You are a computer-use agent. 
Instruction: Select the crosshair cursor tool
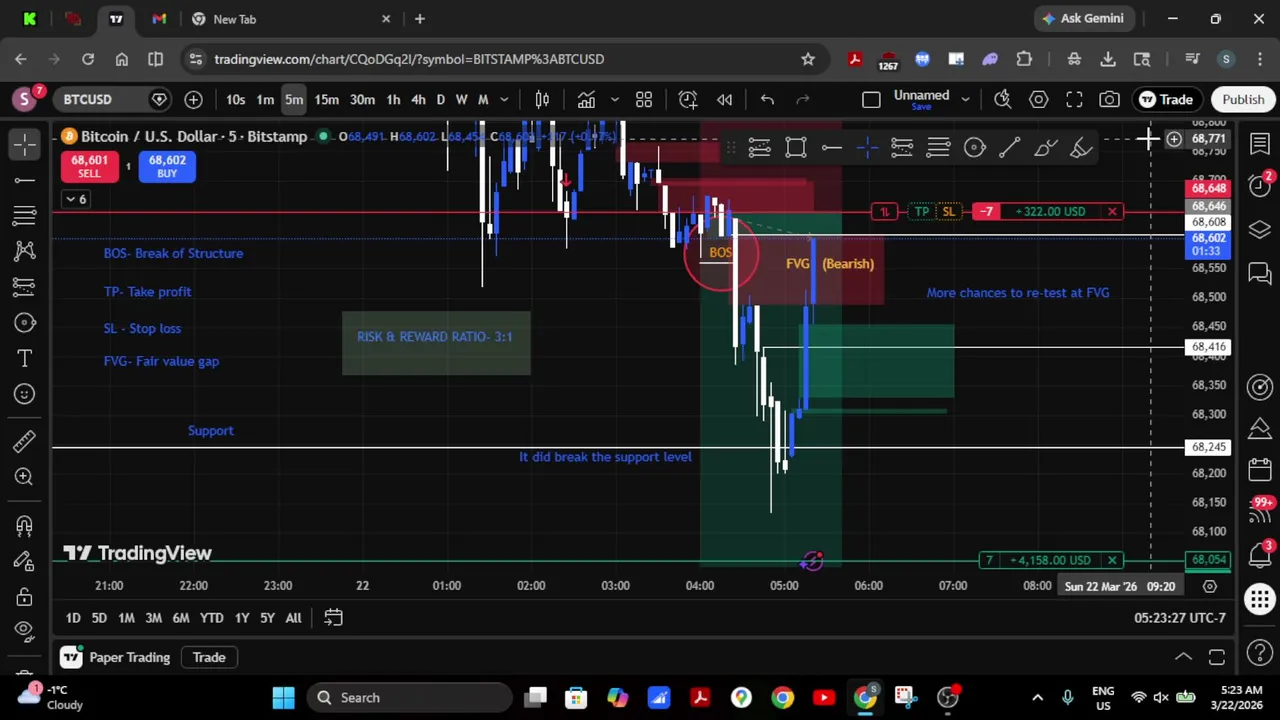(25, 144)
